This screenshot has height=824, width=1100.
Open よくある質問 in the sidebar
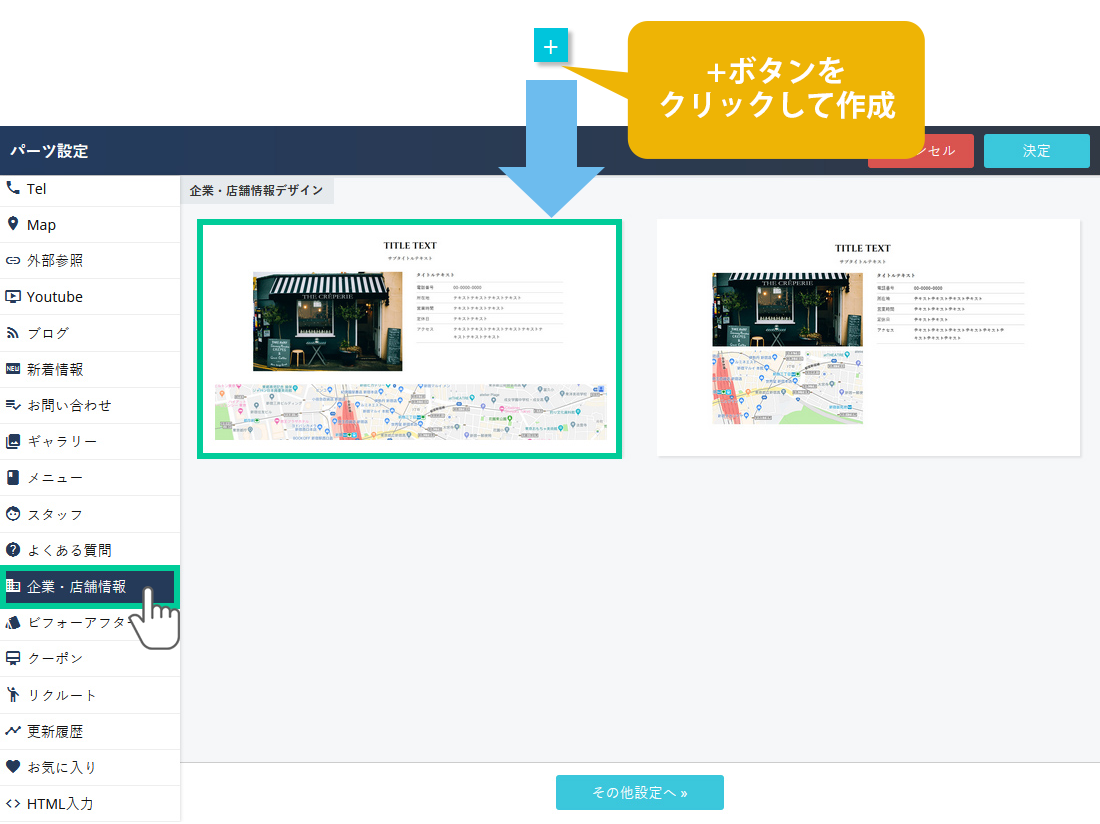click(x=69, y=550)
